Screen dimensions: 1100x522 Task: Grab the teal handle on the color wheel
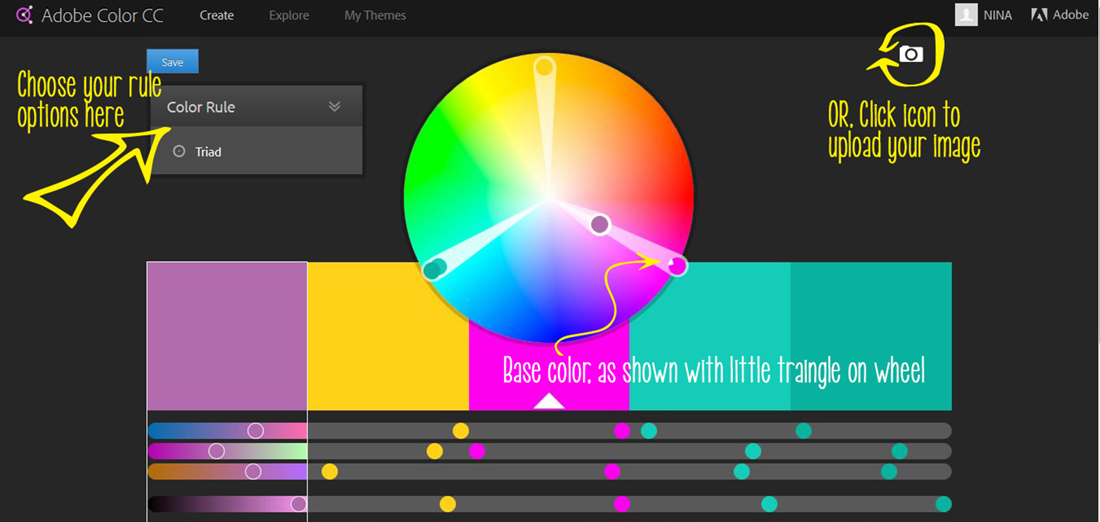coord(434,269)
